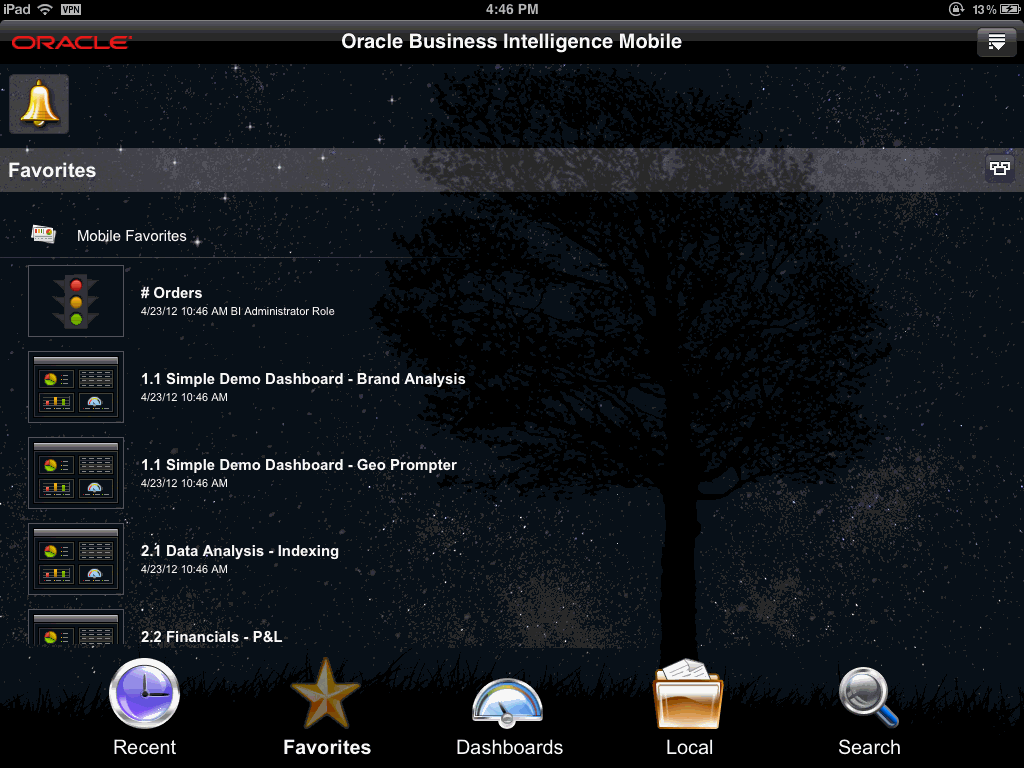Screen dimensions: 1024x768
Task: Tap the rotation lock status icon
Action: tap(956, 9)
